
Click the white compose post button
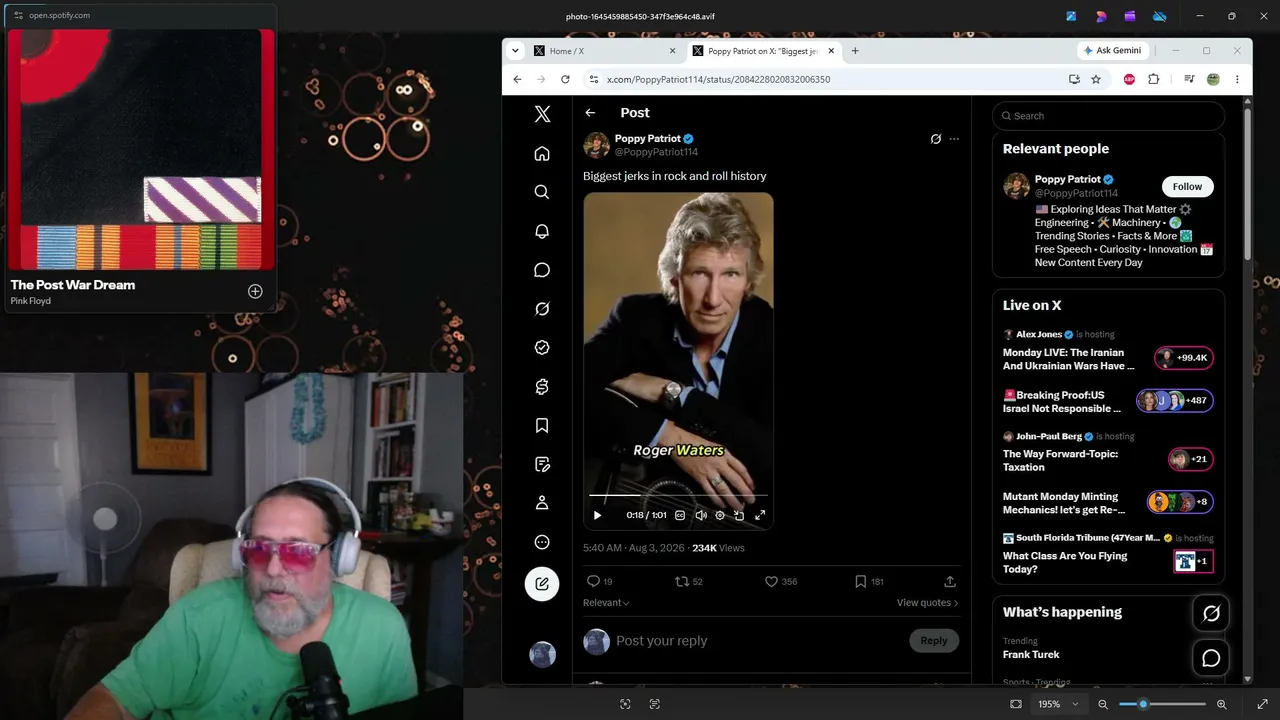pos(542,584)
